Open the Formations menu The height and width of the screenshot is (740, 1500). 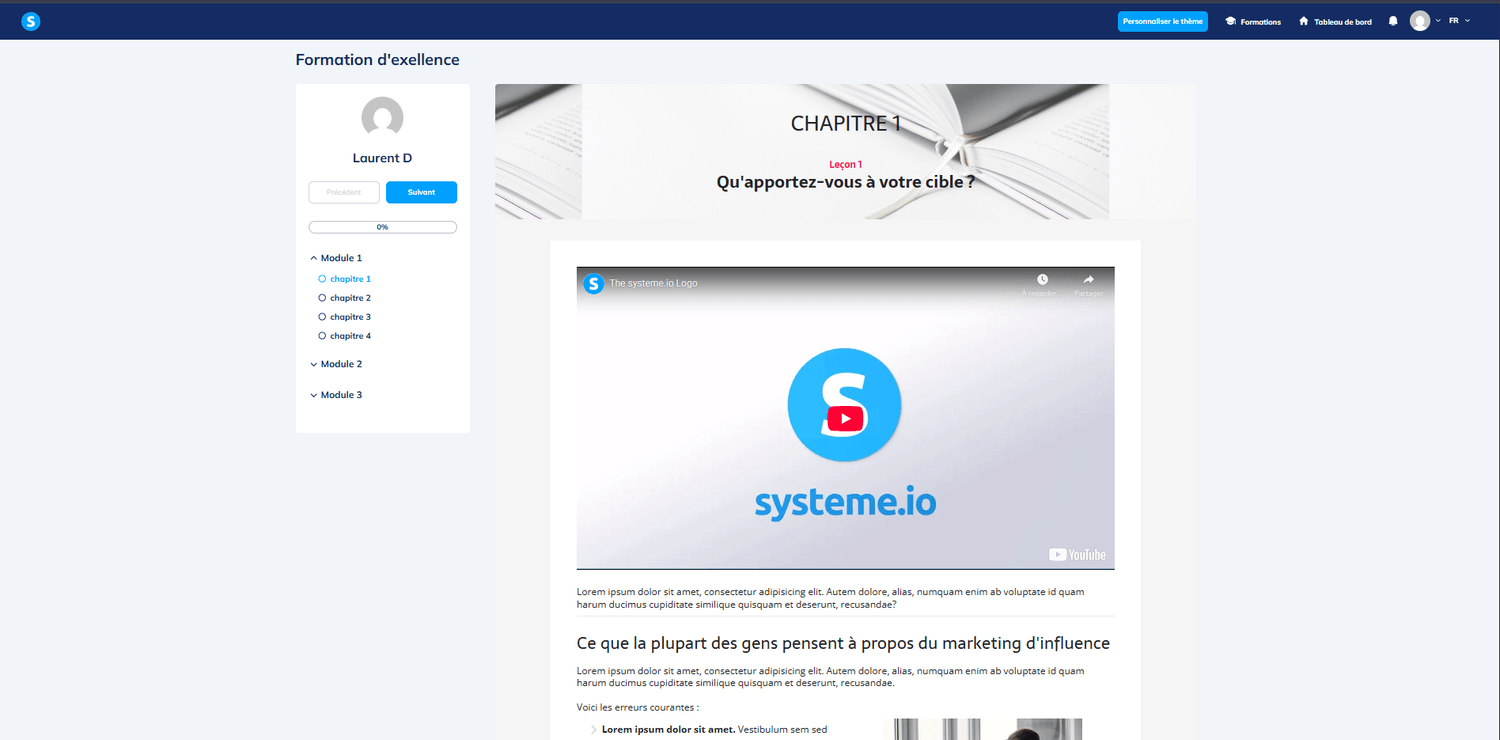(1253, 21)
